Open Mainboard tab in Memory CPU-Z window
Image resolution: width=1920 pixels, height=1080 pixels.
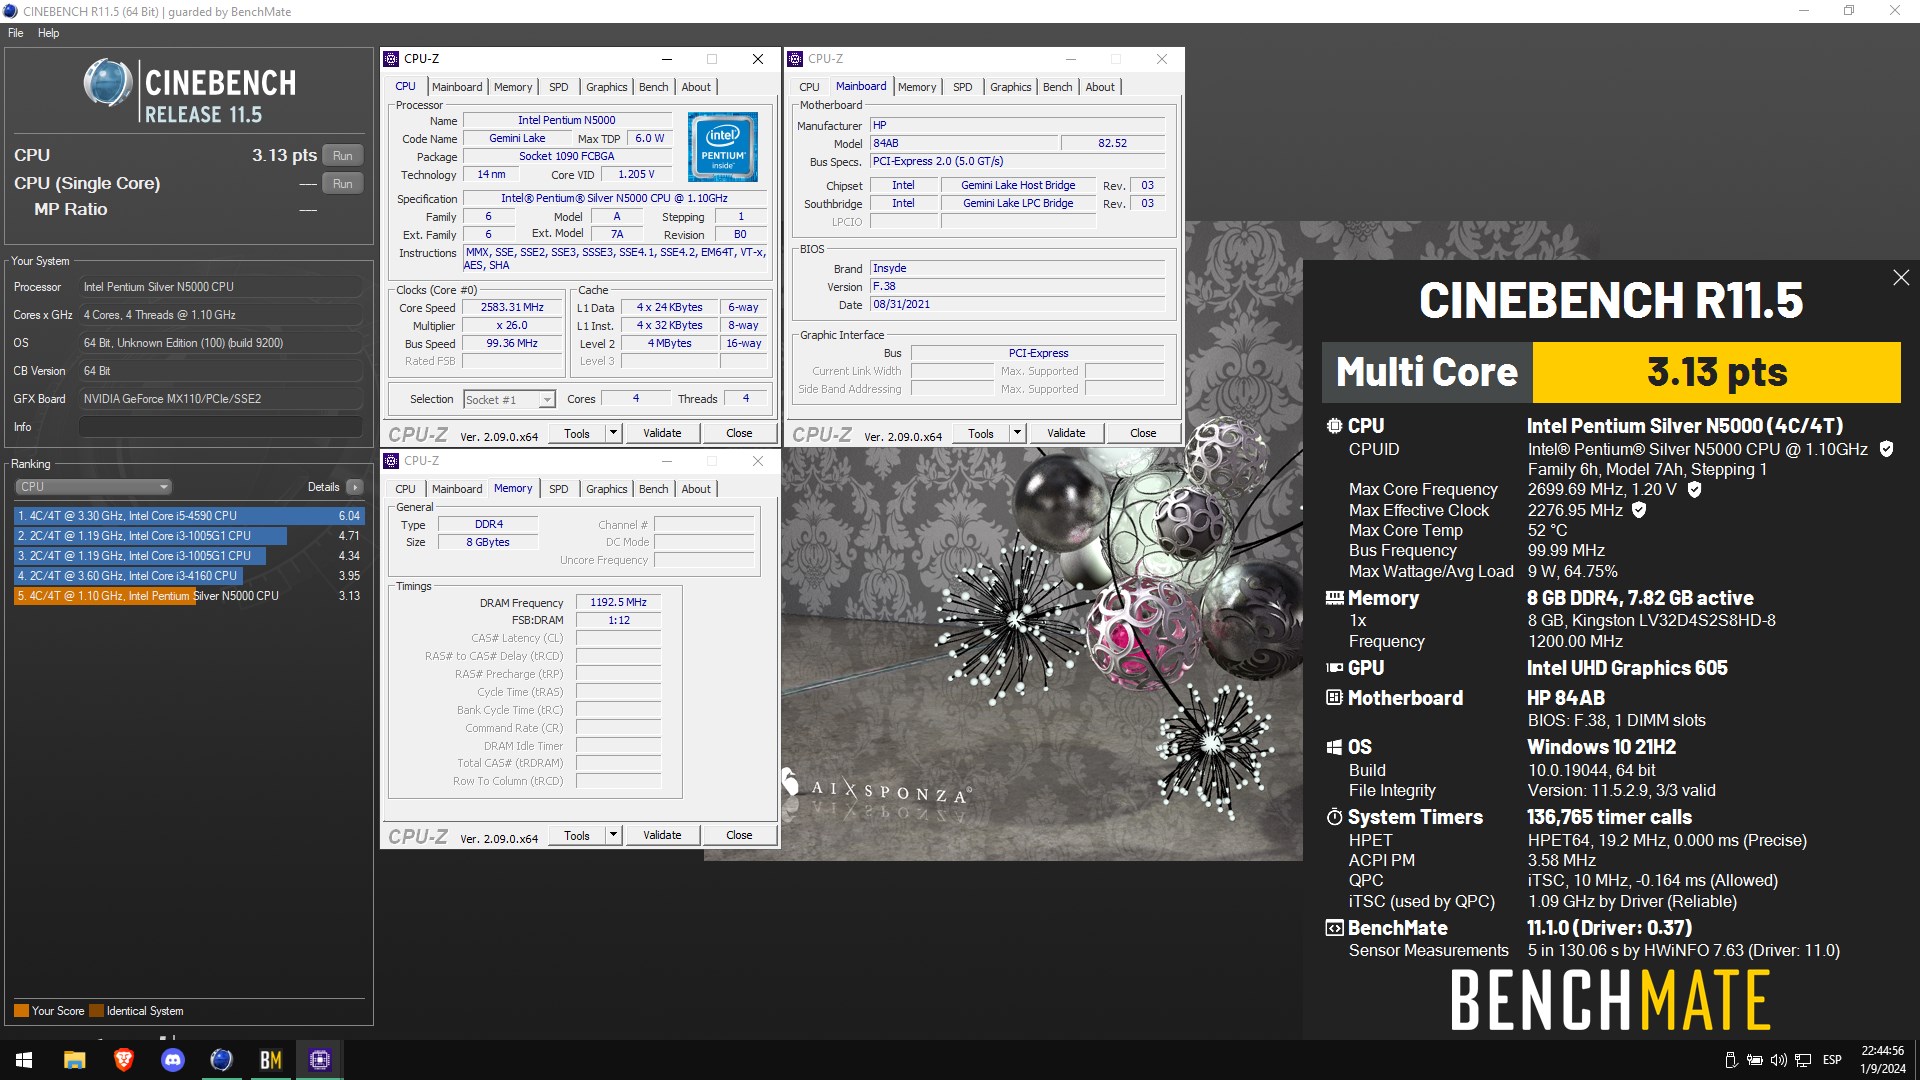coord(457,489)
